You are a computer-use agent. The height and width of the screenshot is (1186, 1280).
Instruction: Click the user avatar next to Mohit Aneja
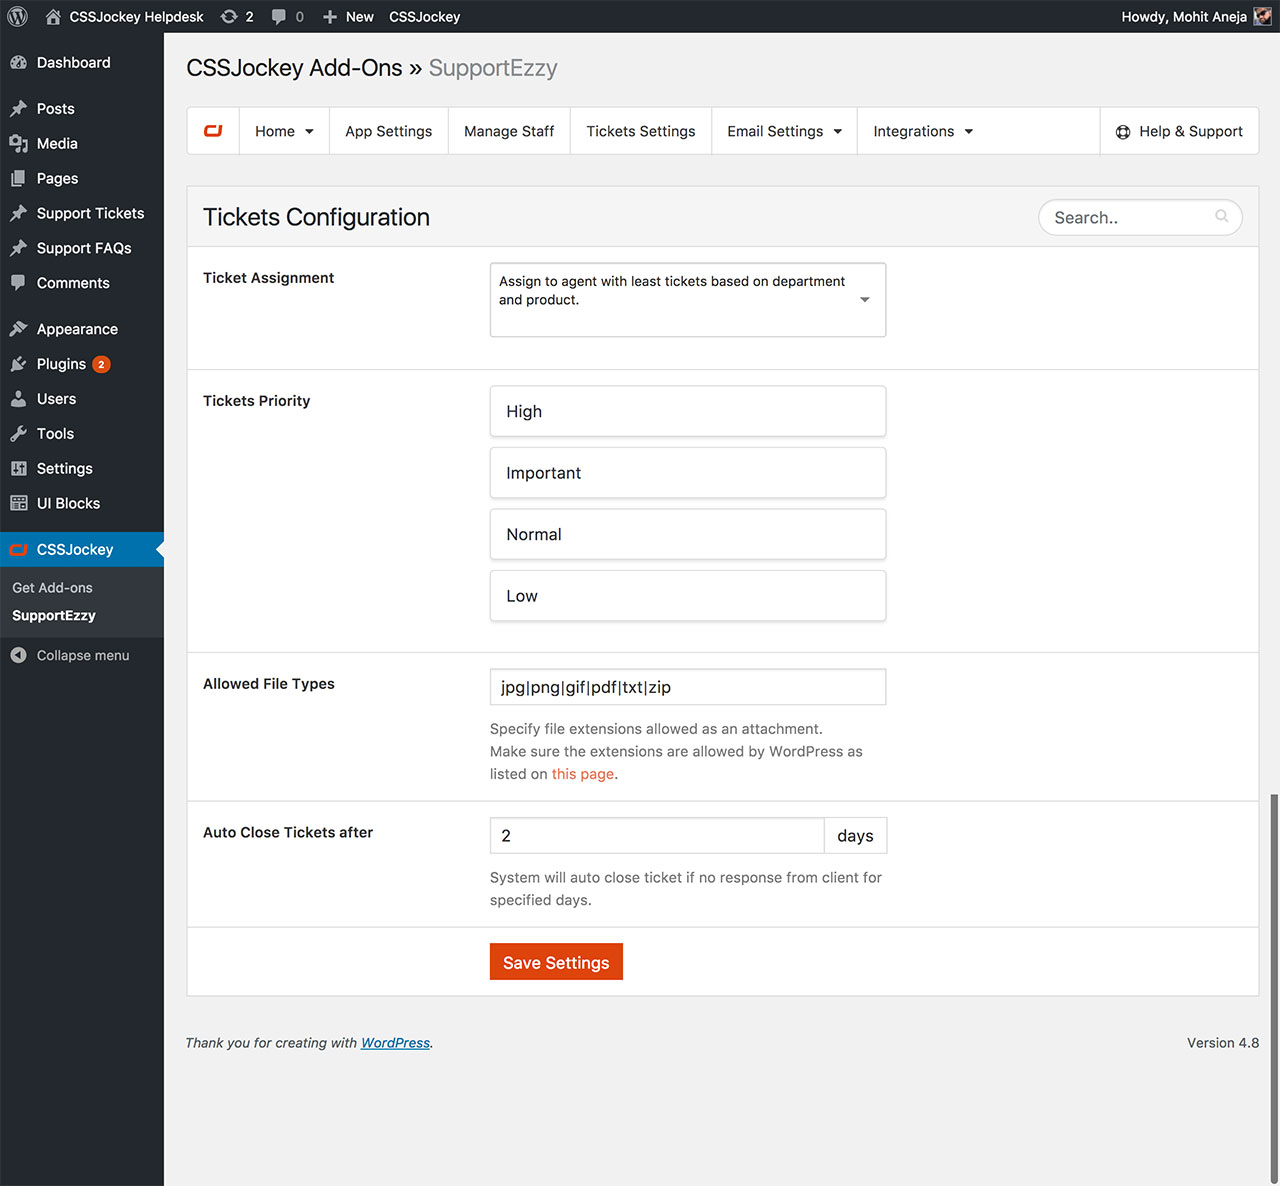(1263, 16)
